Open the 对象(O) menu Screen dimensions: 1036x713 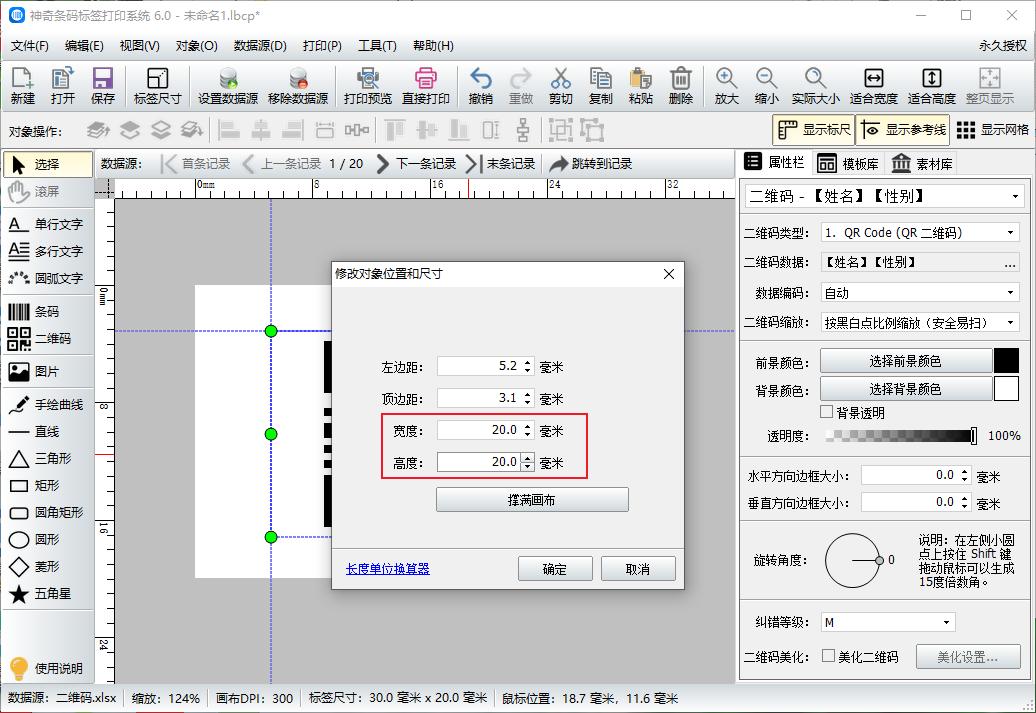pyautogui.click(x=196, y=46)
